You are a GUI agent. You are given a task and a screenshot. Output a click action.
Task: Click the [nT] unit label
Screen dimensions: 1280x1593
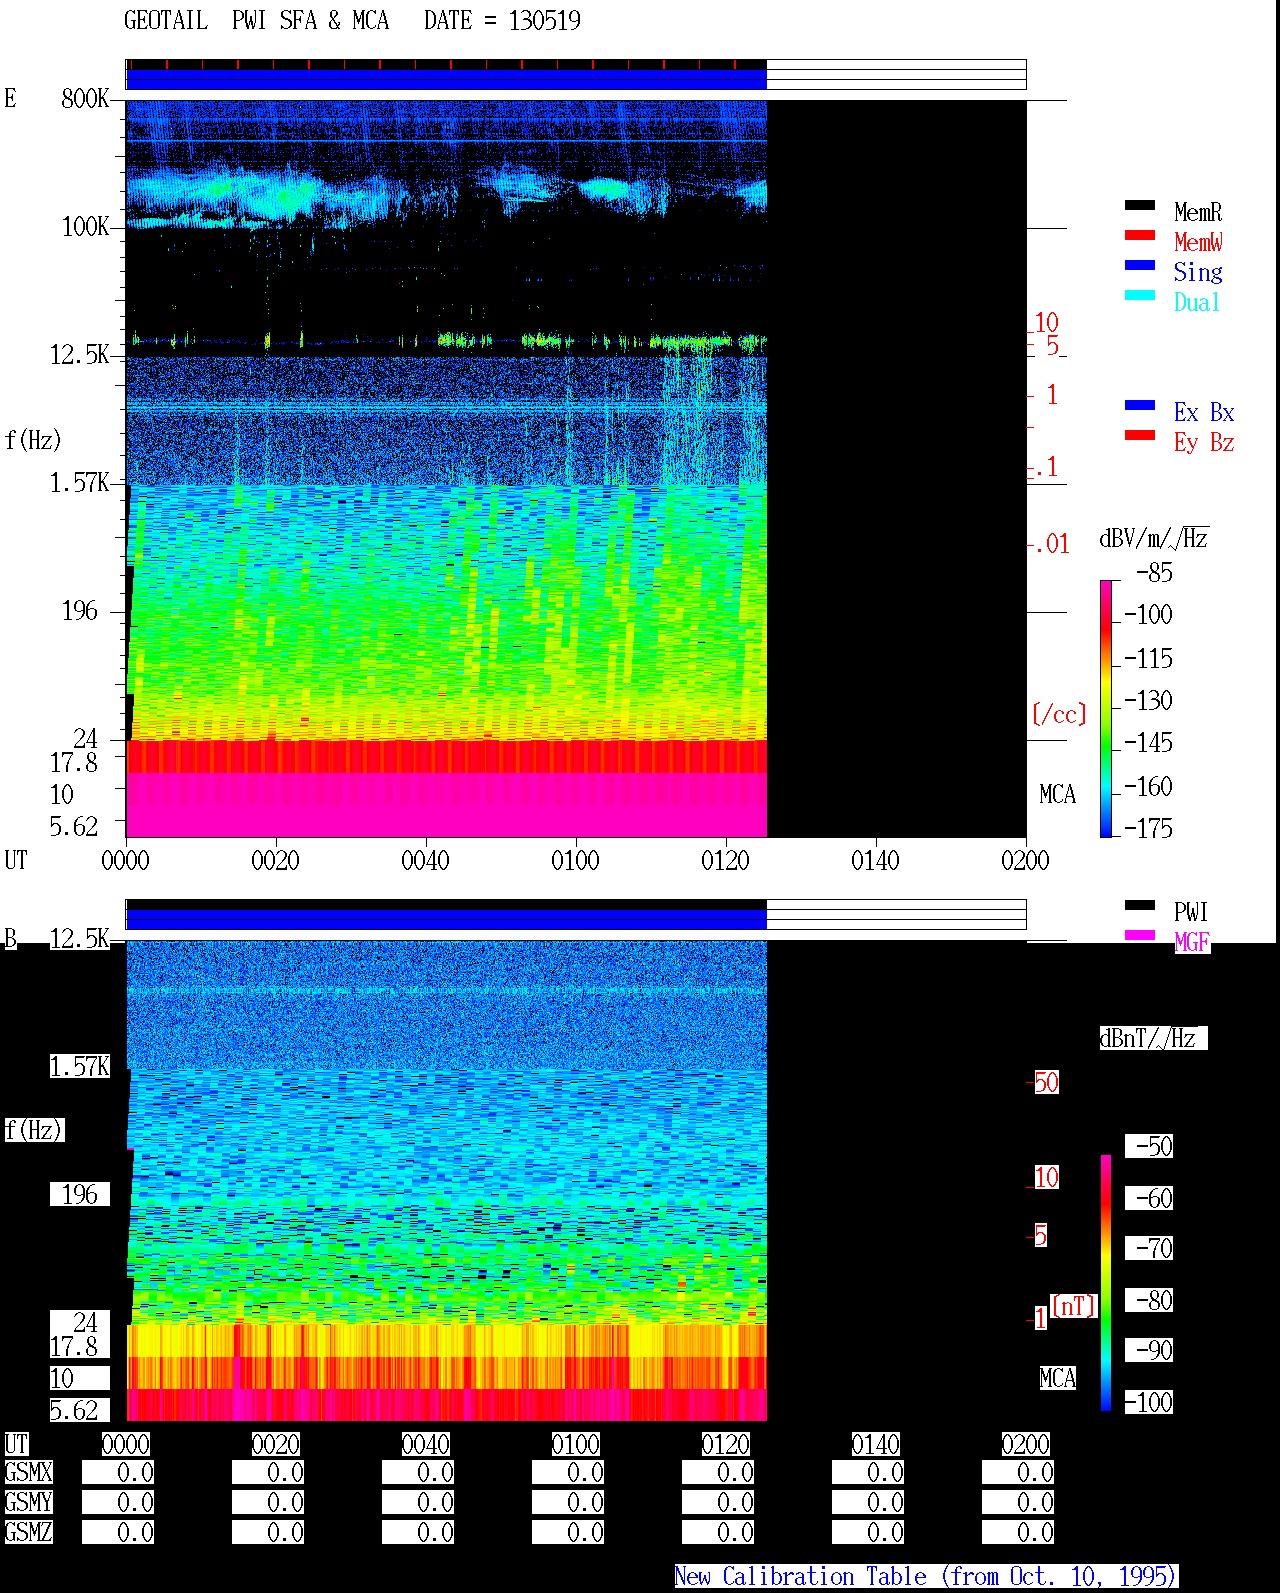pos(1074,1306)
